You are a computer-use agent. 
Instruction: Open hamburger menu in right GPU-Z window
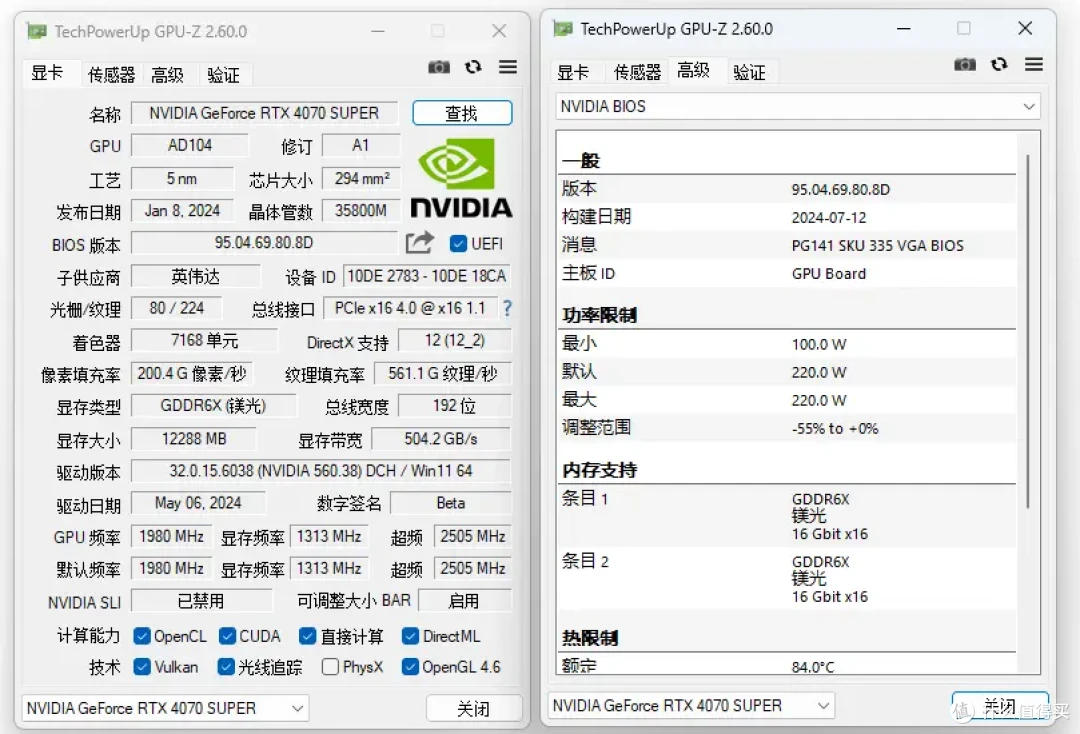[1034, 64]
